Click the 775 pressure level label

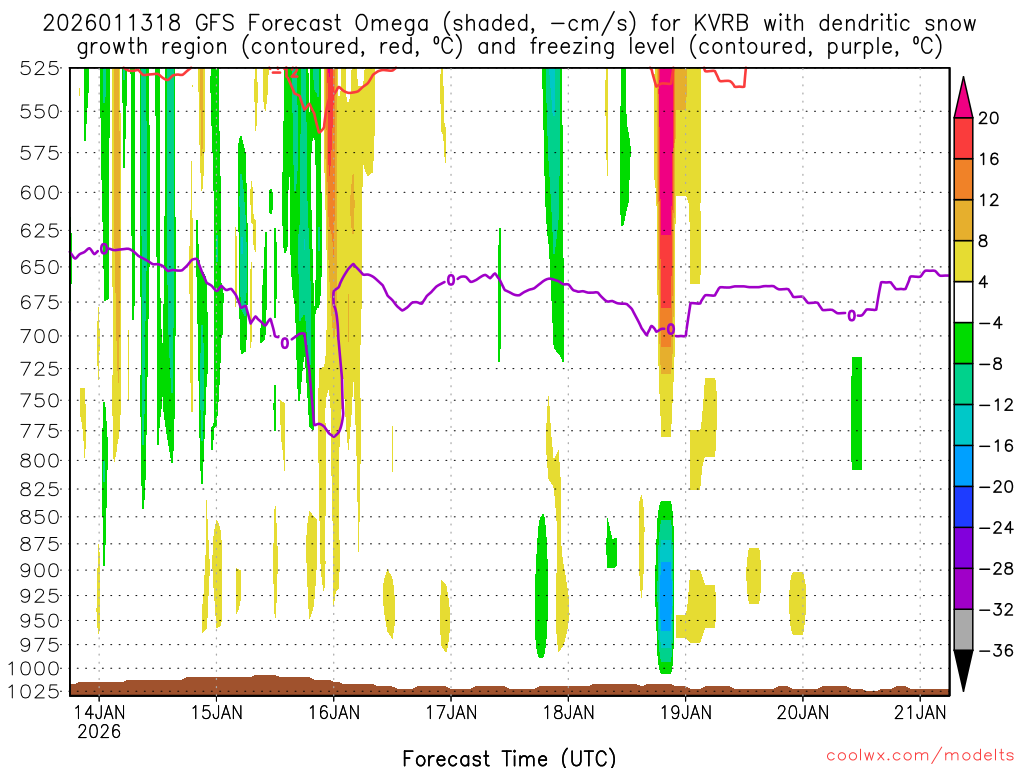[40, 431]
